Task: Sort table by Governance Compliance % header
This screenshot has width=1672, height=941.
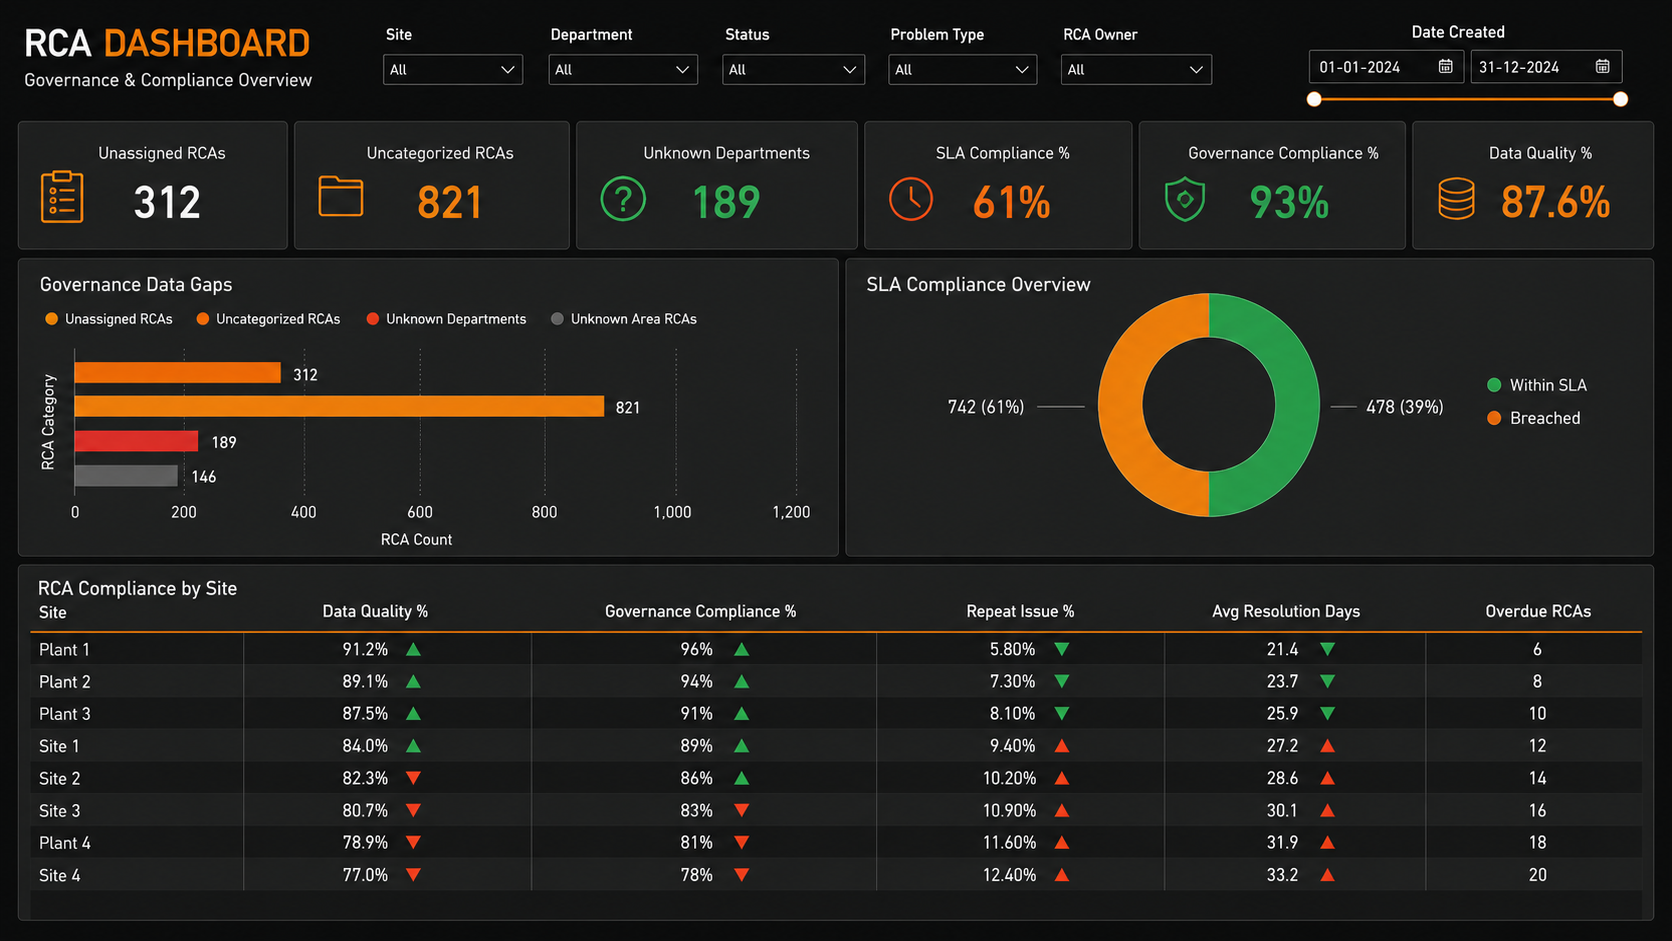Action: click(x=700, y=611)
